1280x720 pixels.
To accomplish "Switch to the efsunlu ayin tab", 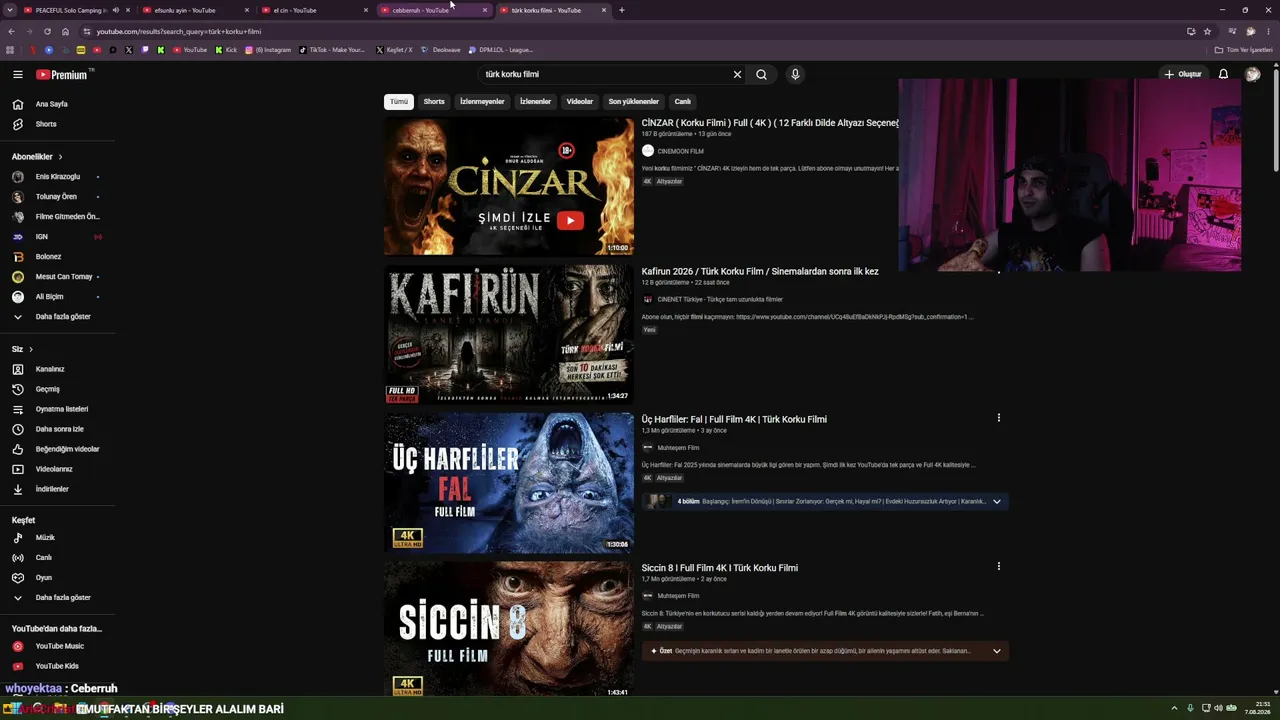I will pos(194,10).
